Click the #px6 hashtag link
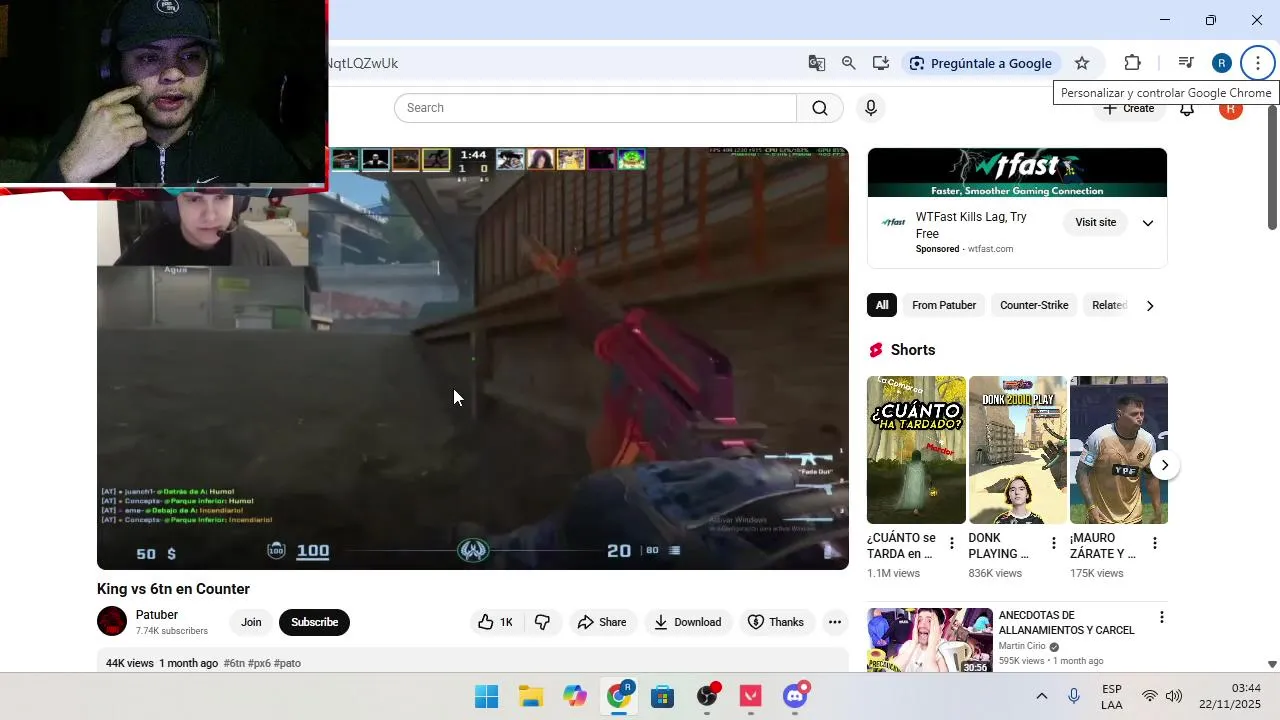The width and height of the screenshot is (1280, 720). point(259,663)
